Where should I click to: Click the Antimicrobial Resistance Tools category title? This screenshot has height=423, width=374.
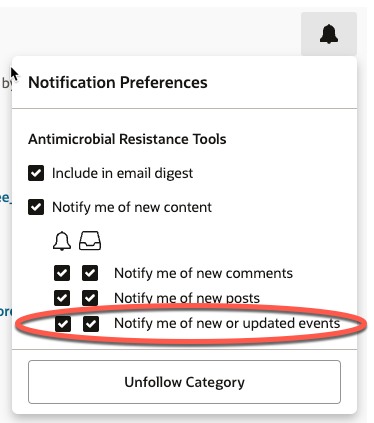127,139
